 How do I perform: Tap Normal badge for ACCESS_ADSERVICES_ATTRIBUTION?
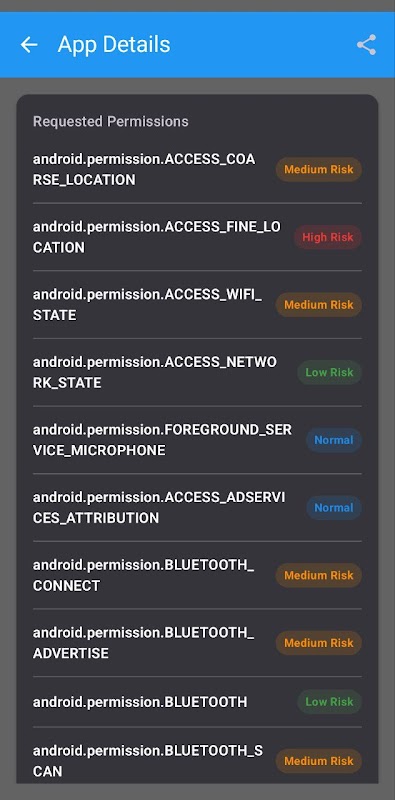(x=334, y=508)
